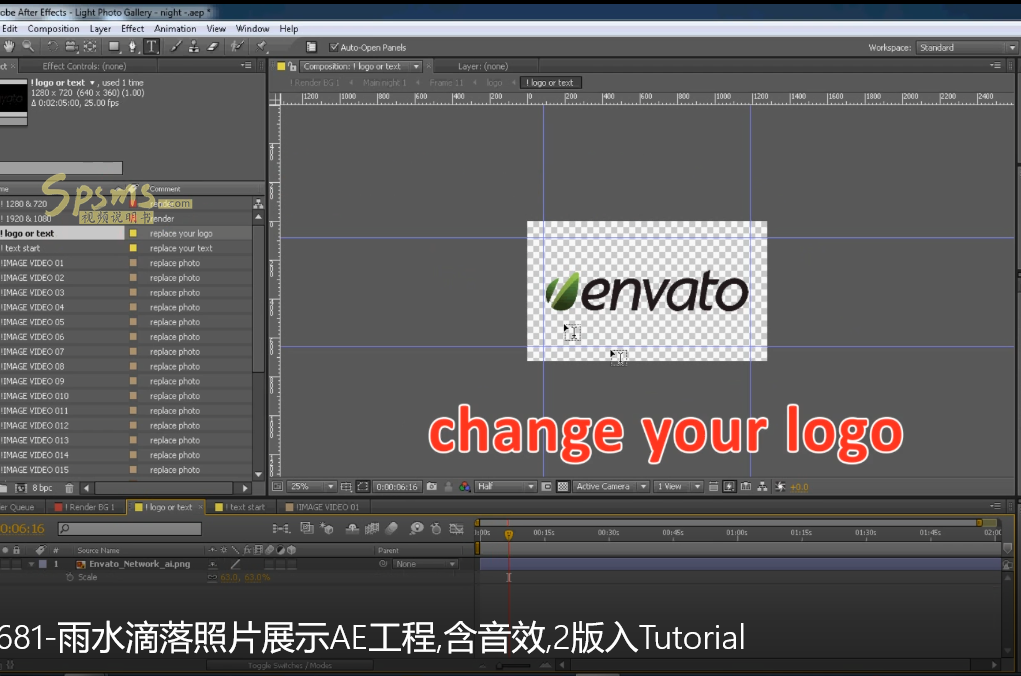The image size is (1021, 676).
Task: Click the timeline icon in viewer bar
Action: click(x=746, y=486)
